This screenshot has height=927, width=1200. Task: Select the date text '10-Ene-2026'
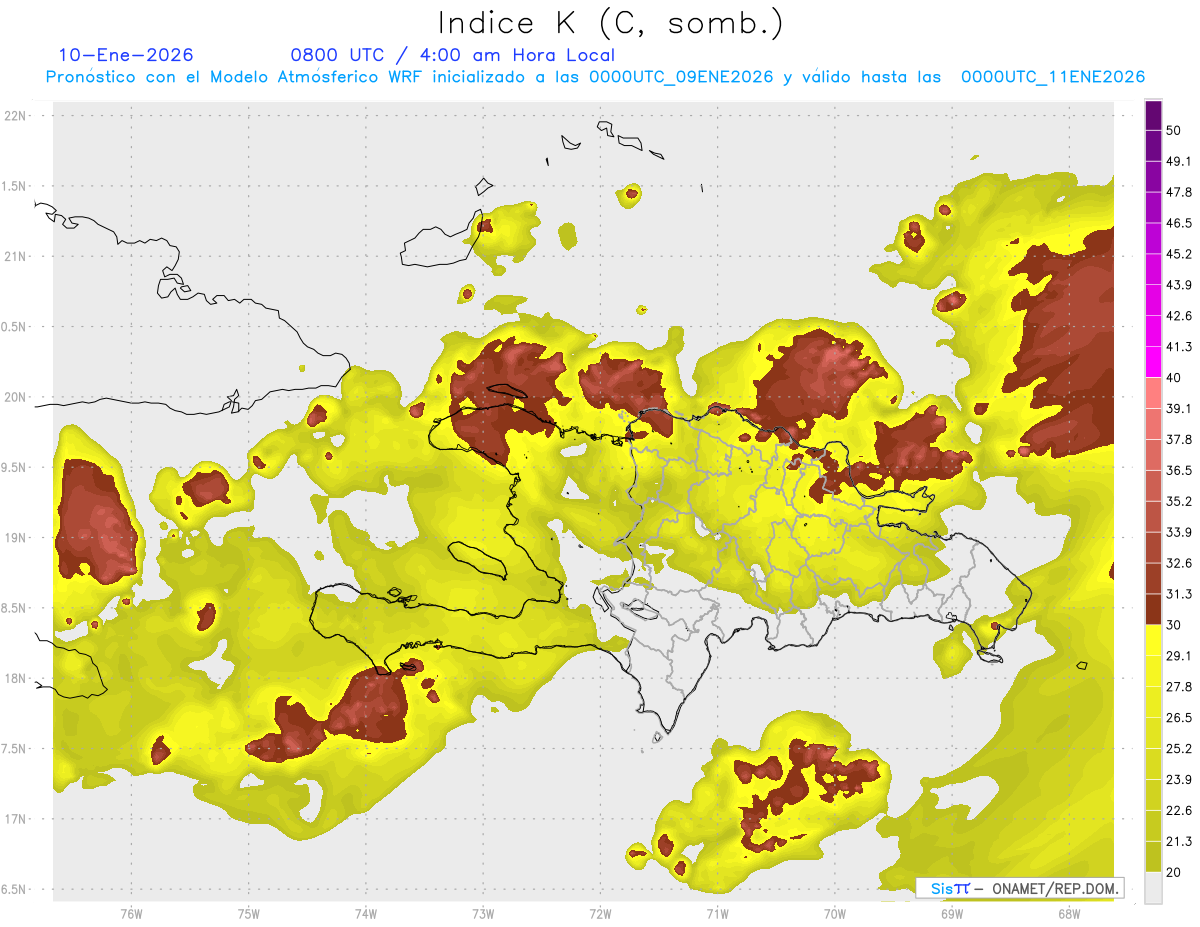pyautogui.click(x=126, y=55)
